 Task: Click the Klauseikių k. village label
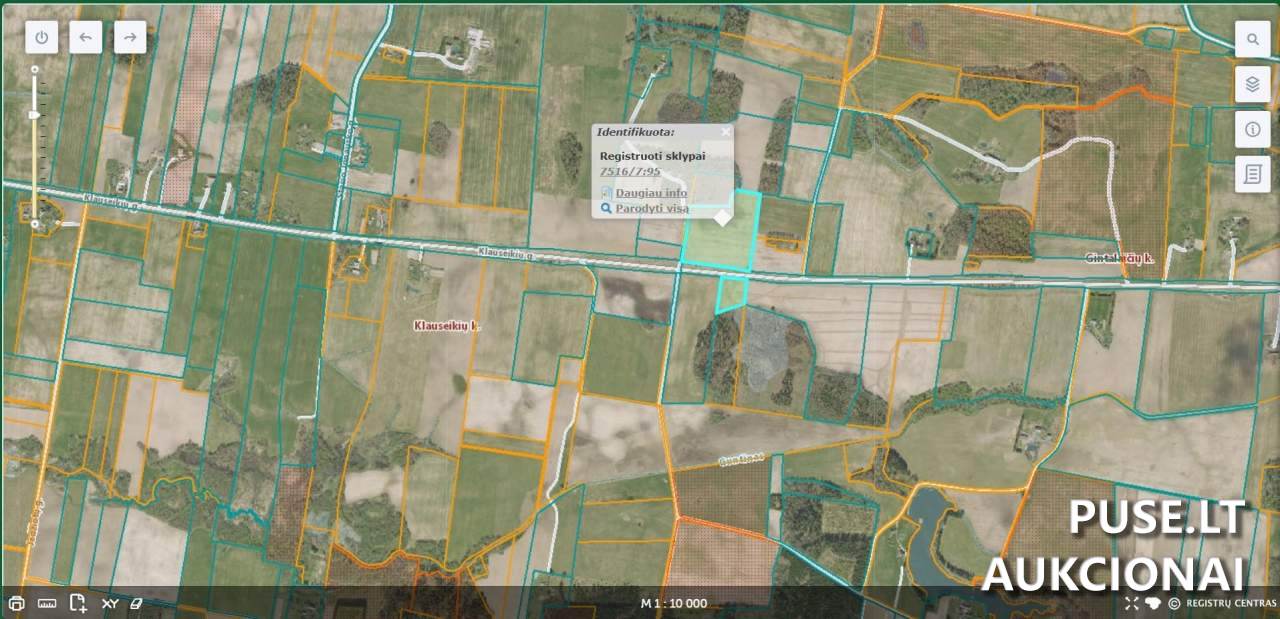[447, 326]
